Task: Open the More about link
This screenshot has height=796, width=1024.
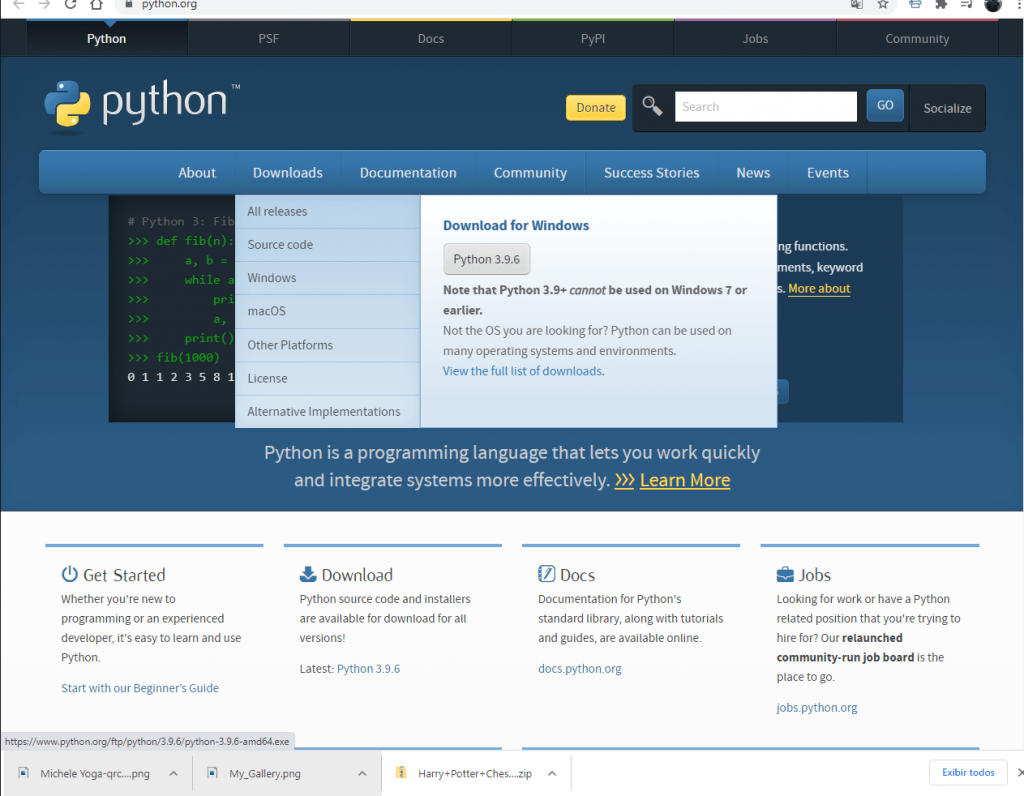Action: (x=819, y=289)
